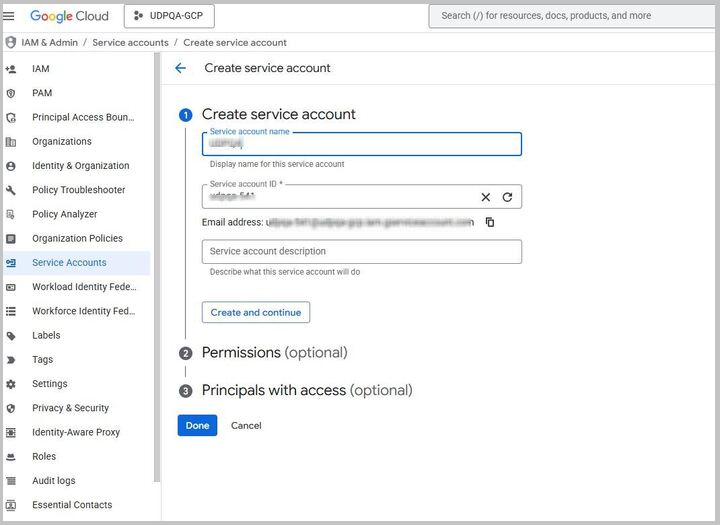
Task: Copy the service account email address
Action: [490, 222]
